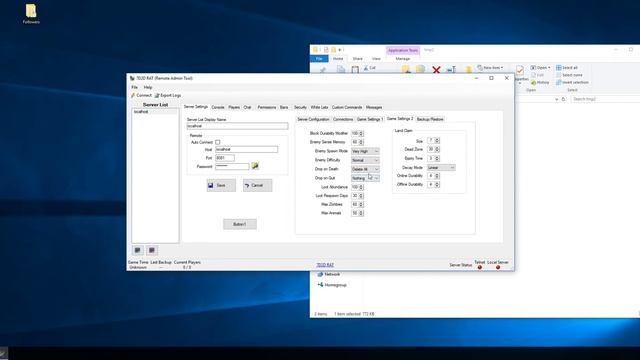
Task: Click the Button1 button
Action: pos(240,224)
